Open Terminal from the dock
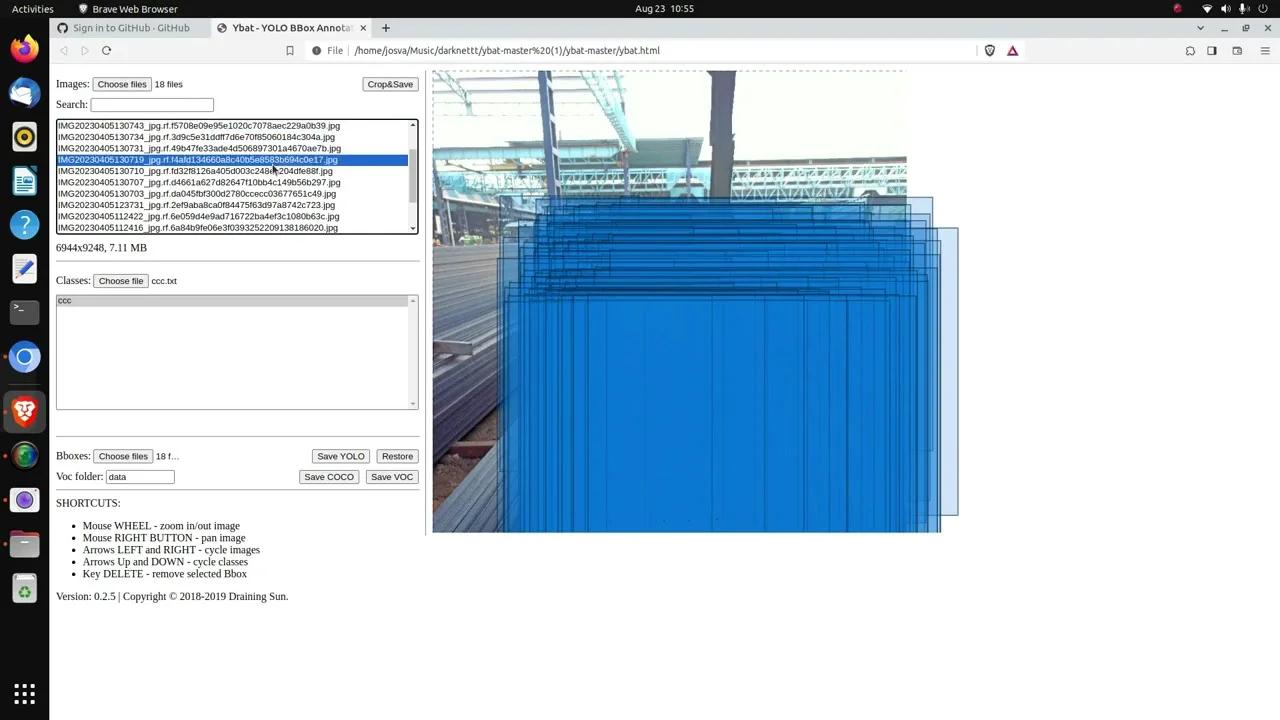 pos(25,312)
